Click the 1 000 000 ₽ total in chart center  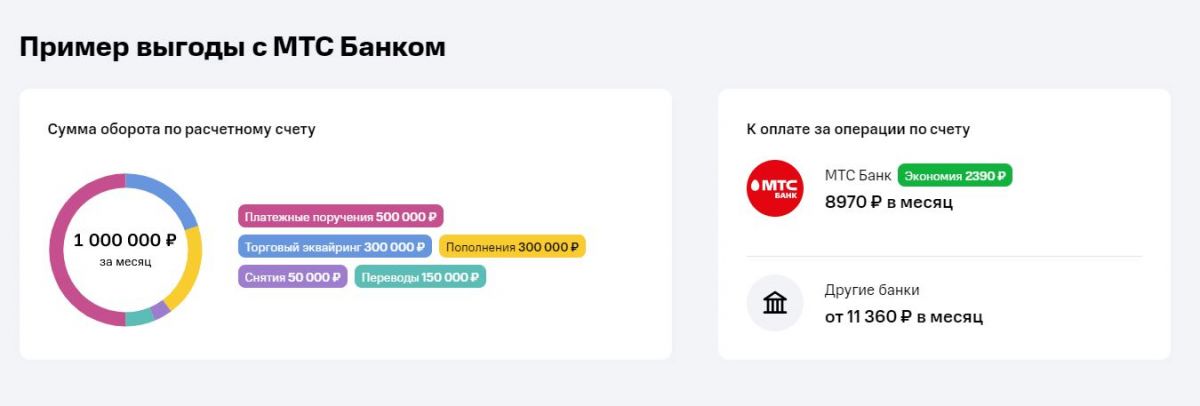(125, 240)
